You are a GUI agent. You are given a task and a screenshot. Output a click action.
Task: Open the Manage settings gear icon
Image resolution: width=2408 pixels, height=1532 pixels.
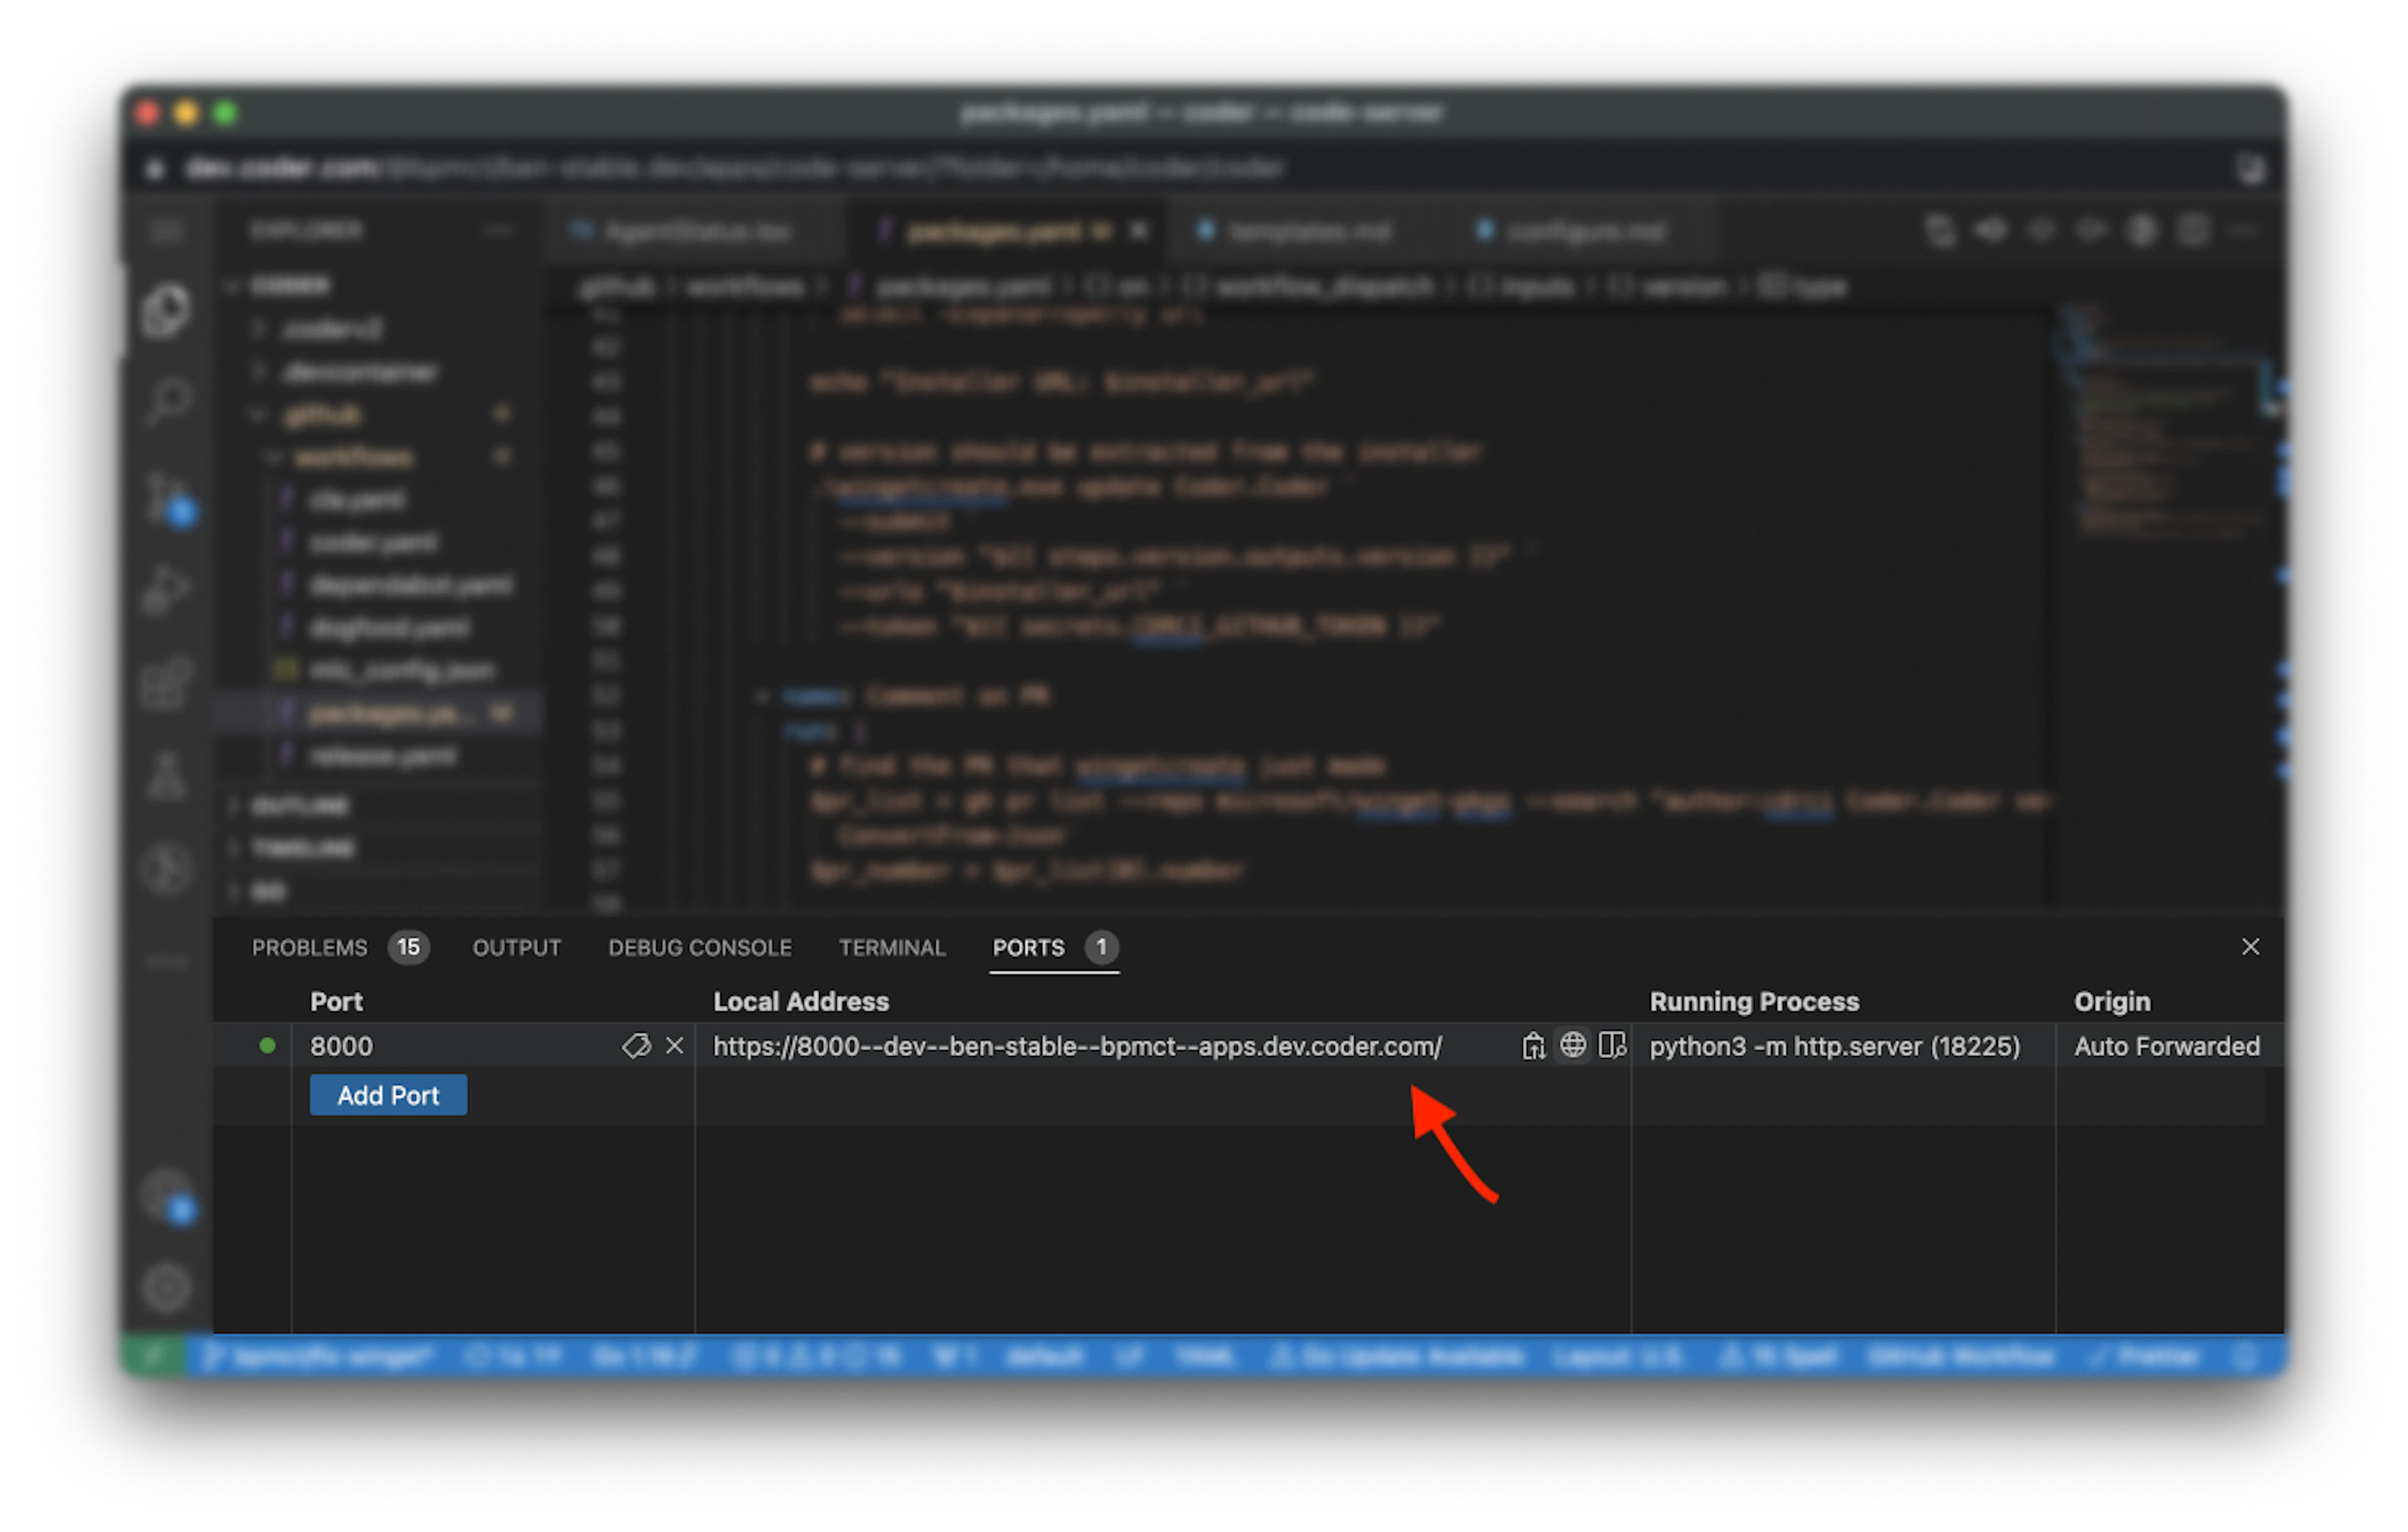pyautogui.click(x=167, y=1287)
